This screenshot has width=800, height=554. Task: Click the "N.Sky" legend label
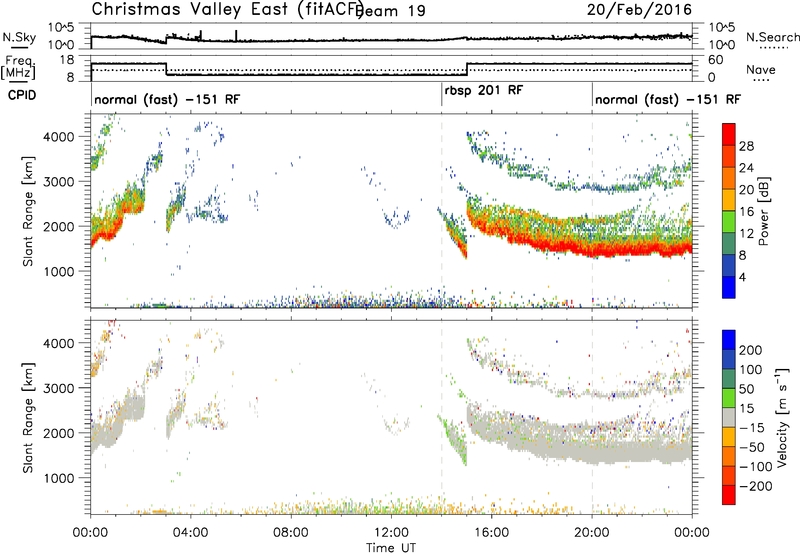coord(19,37)
